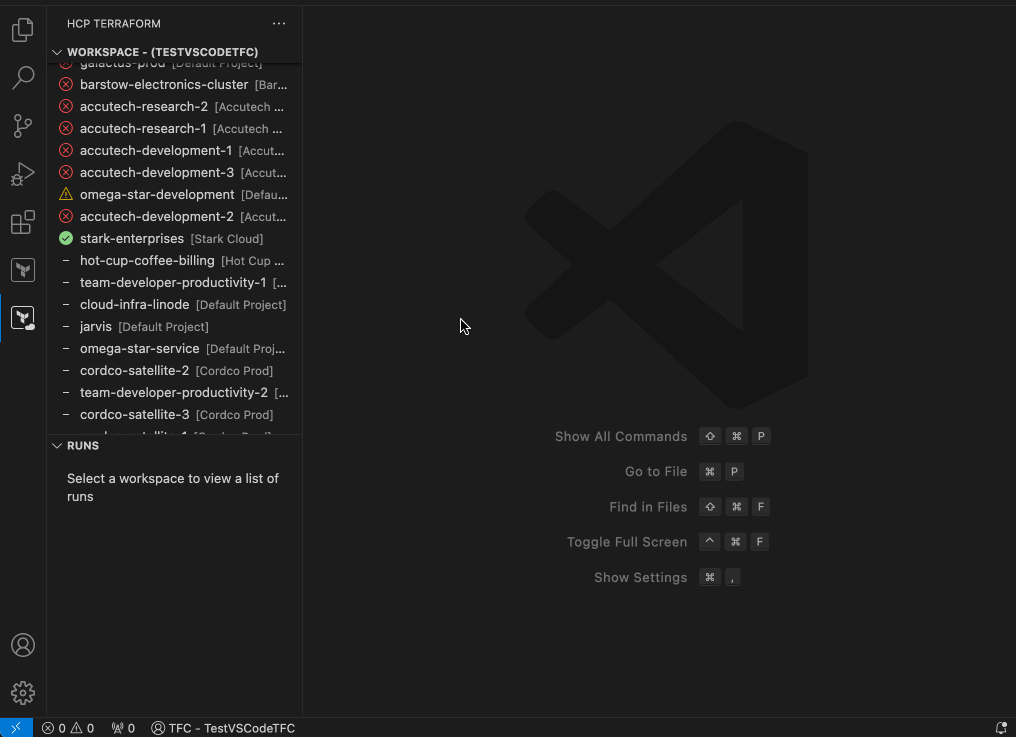Select the stark-enterprises workspace
This screenshot has height=737, width=1016.
[x=174, y=239]
